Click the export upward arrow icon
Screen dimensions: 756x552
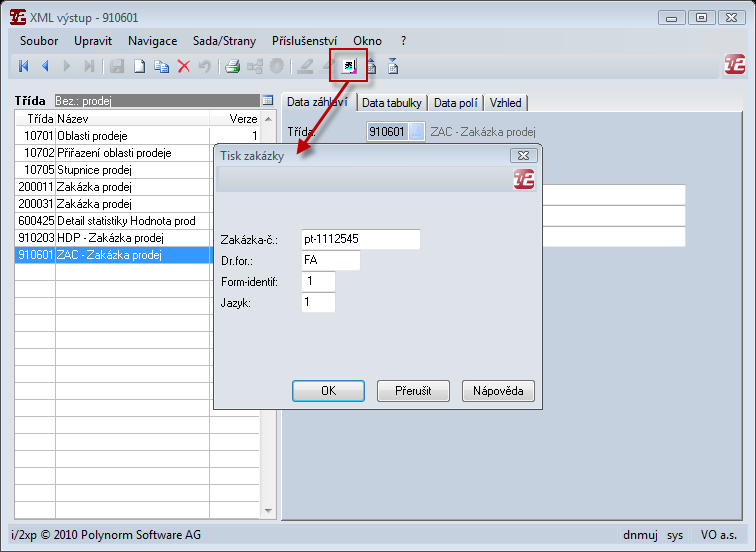371,66
